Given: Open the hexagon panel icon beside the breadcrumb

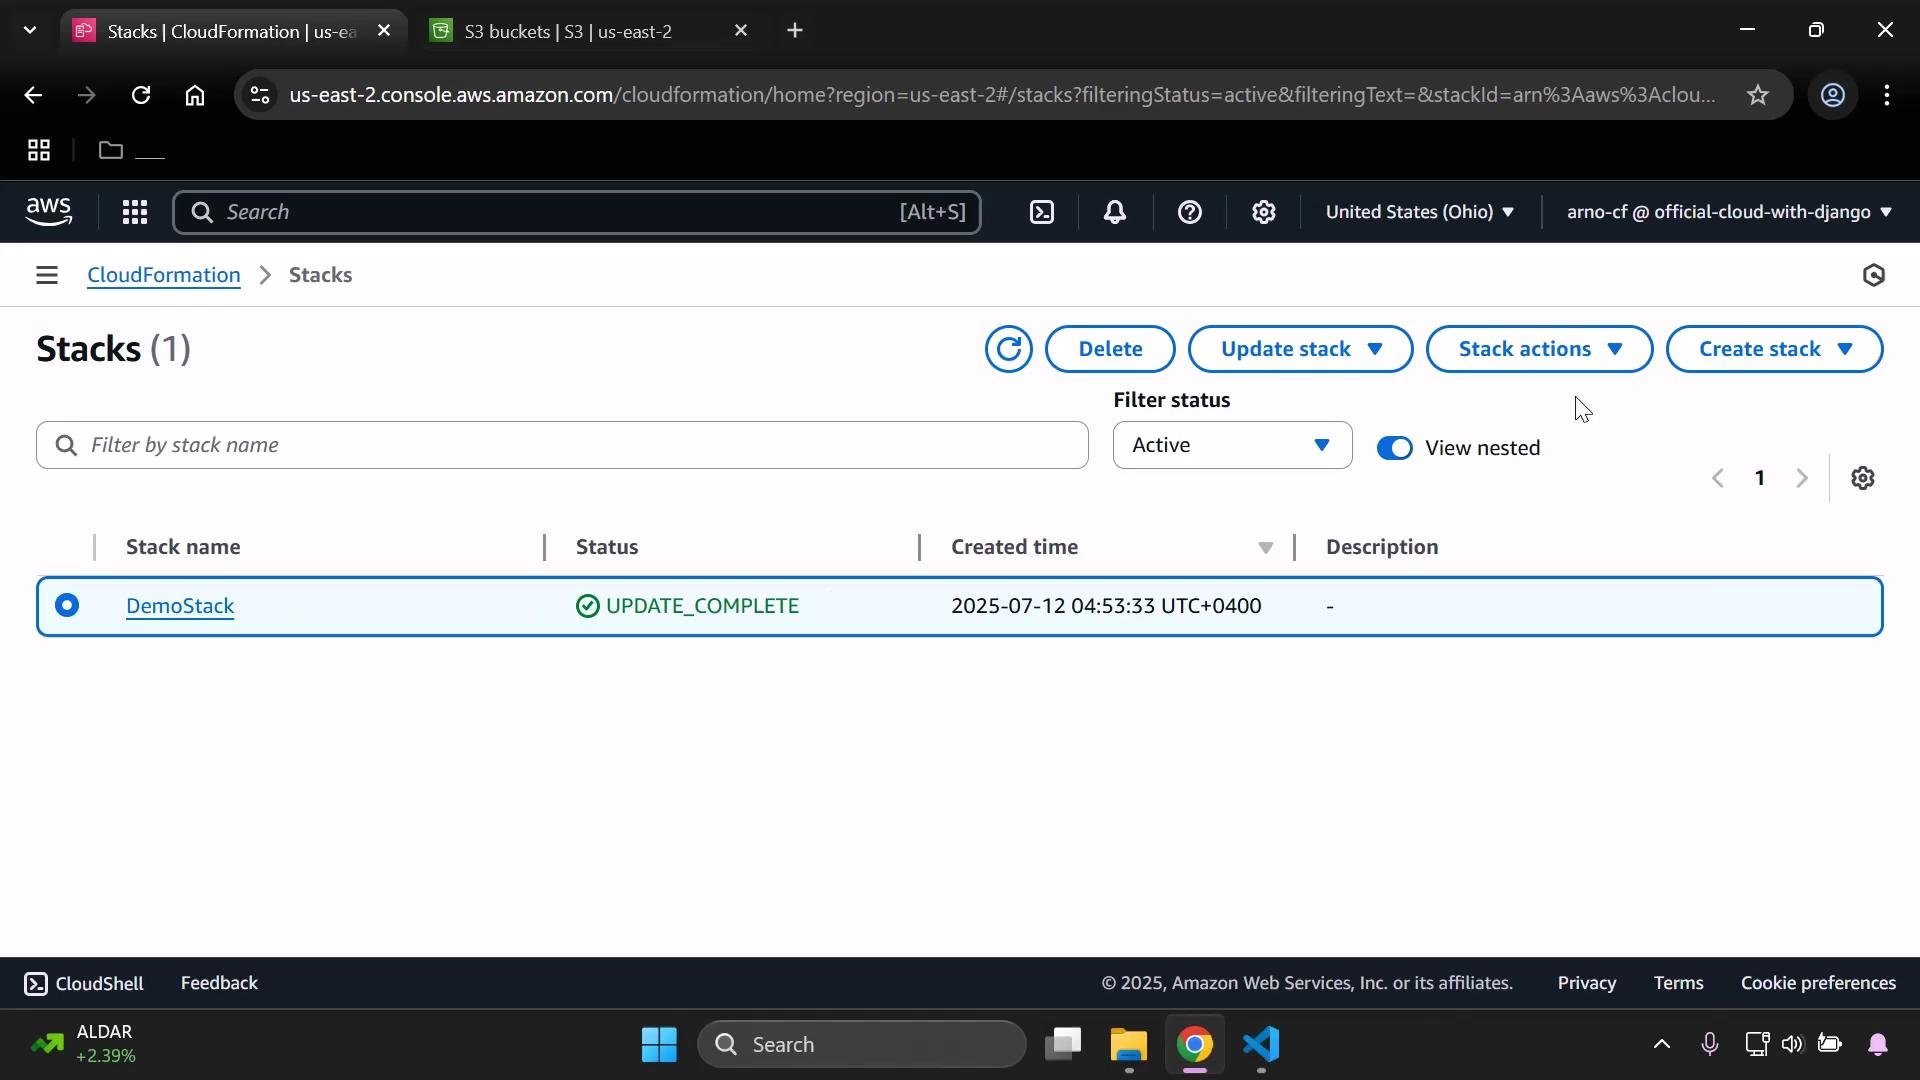Looking at the screenshot, I should [x=1874, y=275].
